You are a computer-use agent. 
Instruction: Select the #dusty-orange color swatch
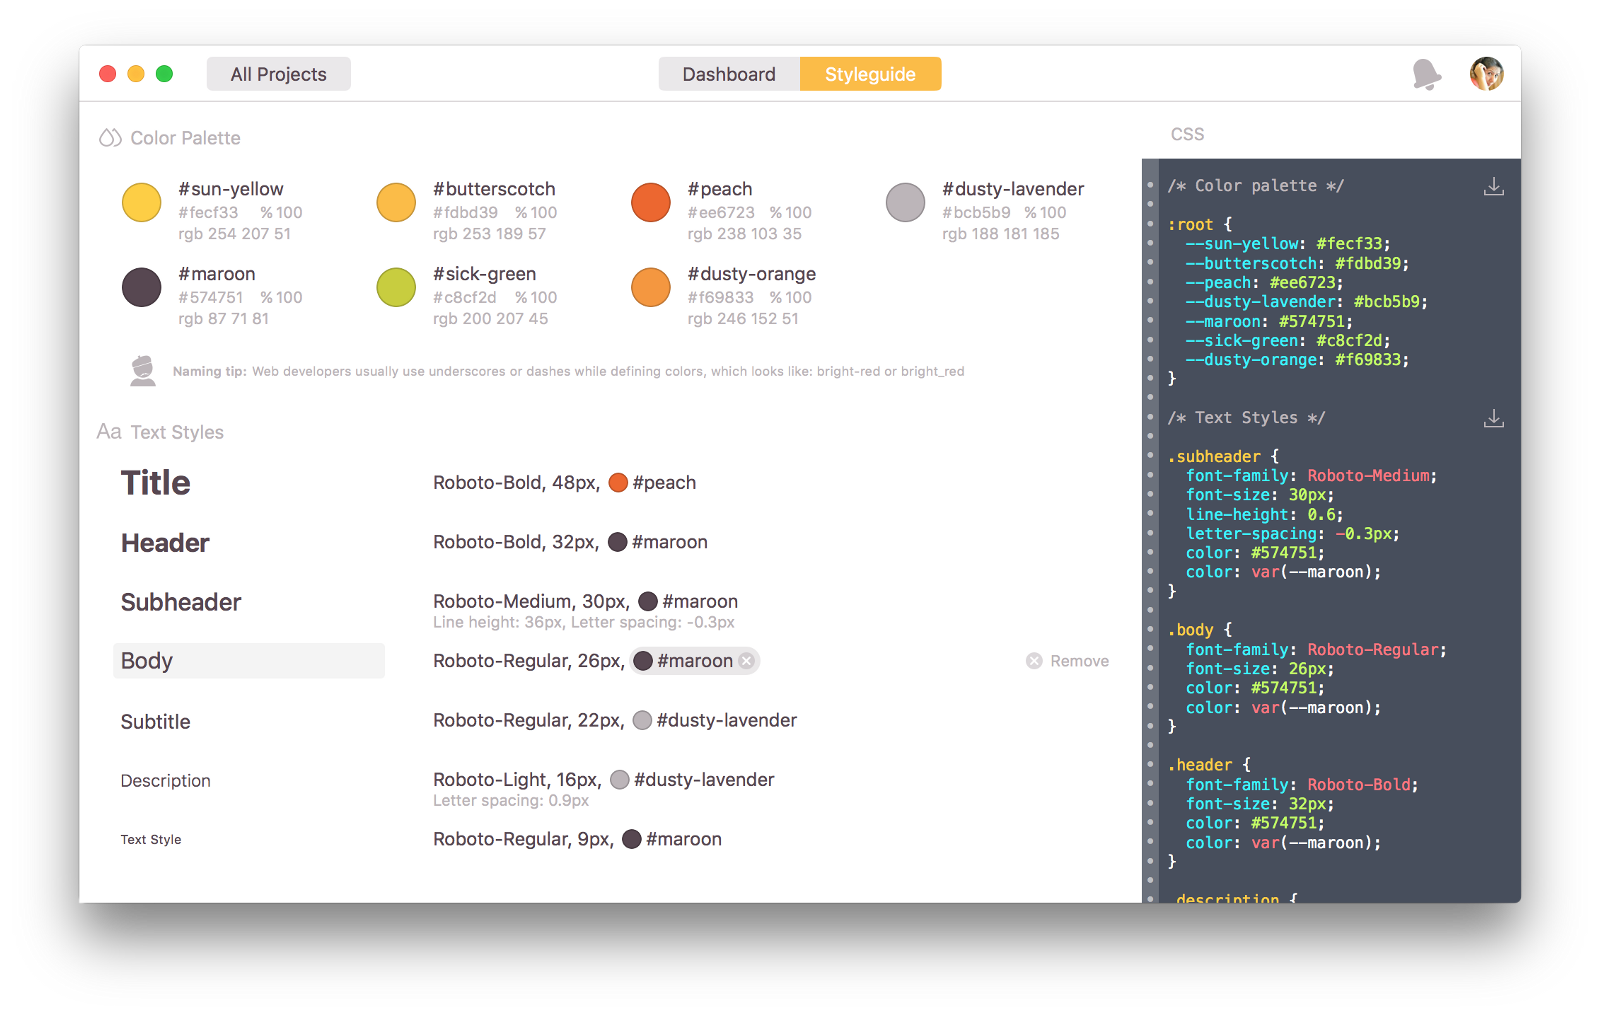651,286
